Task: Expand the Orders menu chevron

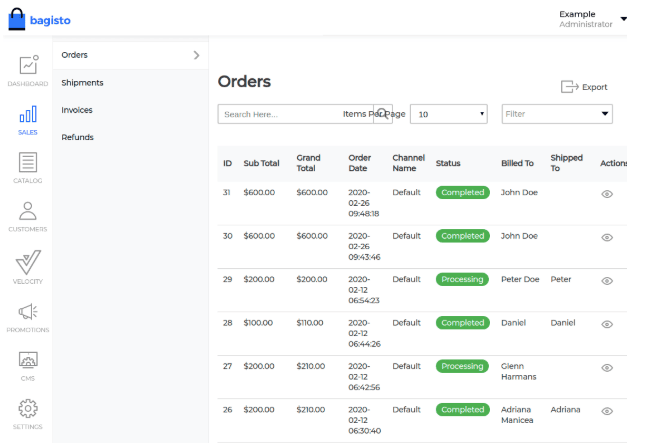Action: [196, 55]
